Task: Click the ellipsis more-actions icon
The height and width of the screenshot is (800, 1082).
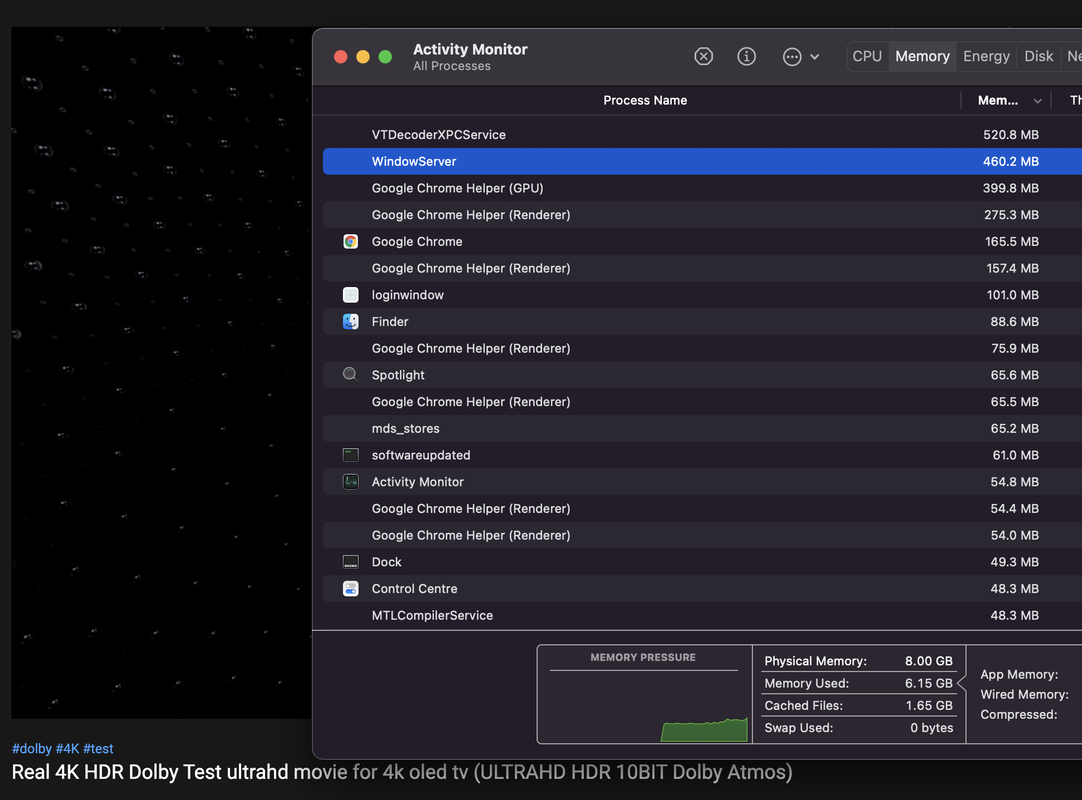Action: (791, 57)
